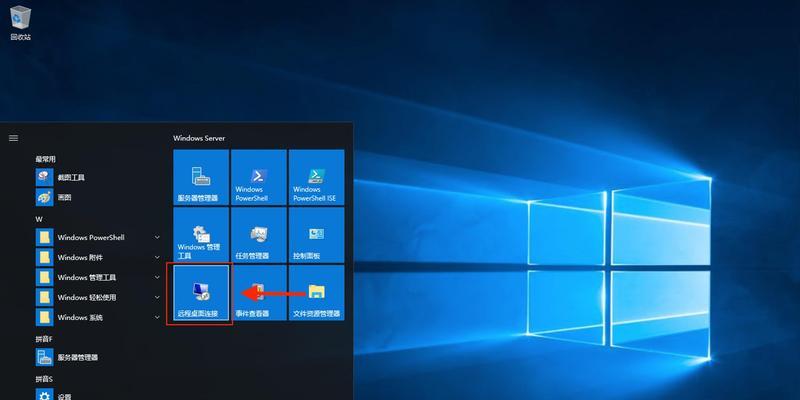Viewport: 800px width, 400px height.
Task: Expand chevron beside Windows 附件
Action: pyautogui.click(x=157, y=257)
